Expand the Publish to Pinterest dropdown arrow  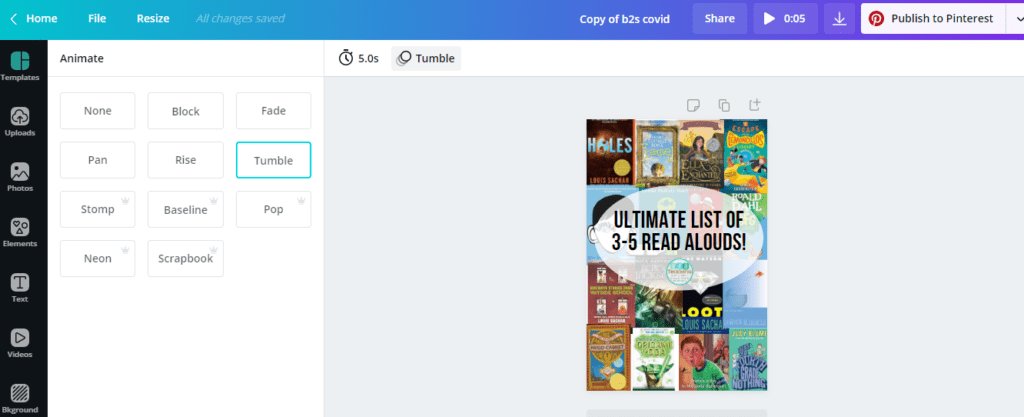(x=1014, y=19)
